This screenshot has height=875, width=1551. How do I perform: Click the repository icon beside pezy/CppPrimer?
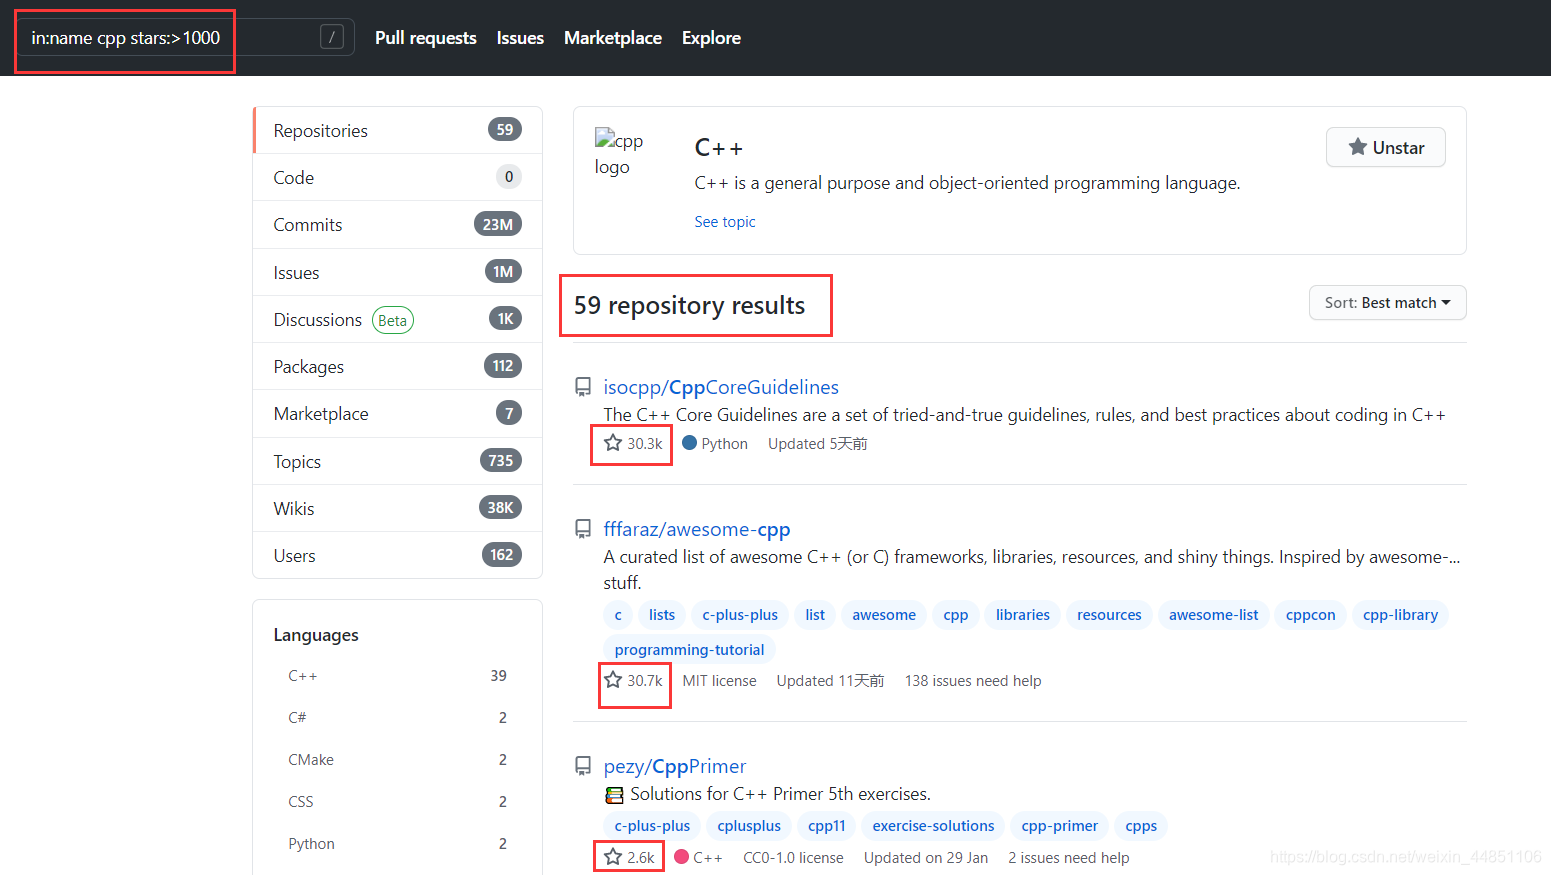coord(583,766)
